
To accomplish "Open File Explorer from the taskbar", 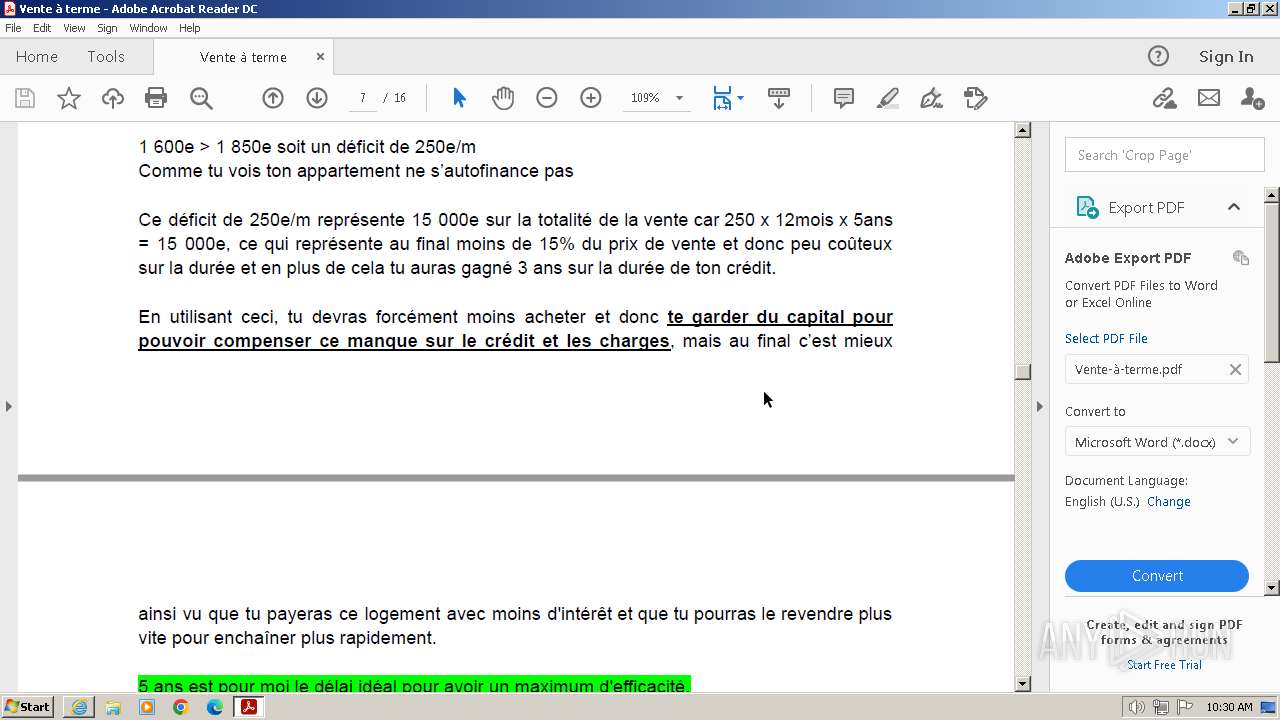I will pos(113,707).
